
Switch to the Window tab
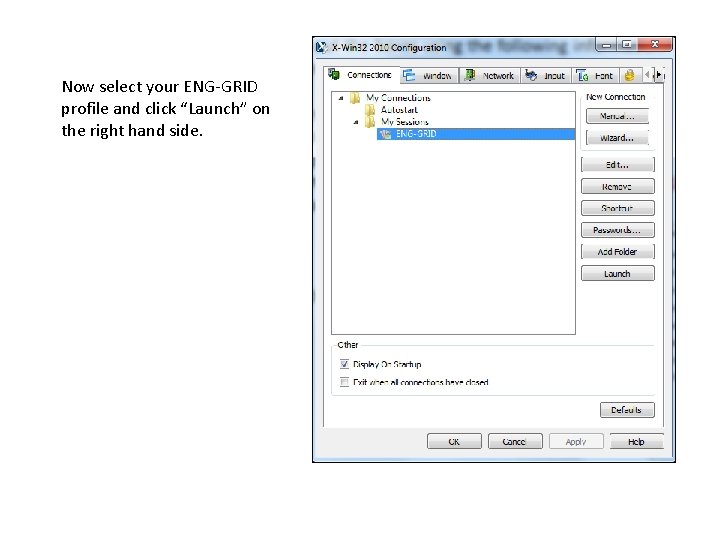point(429,76)
